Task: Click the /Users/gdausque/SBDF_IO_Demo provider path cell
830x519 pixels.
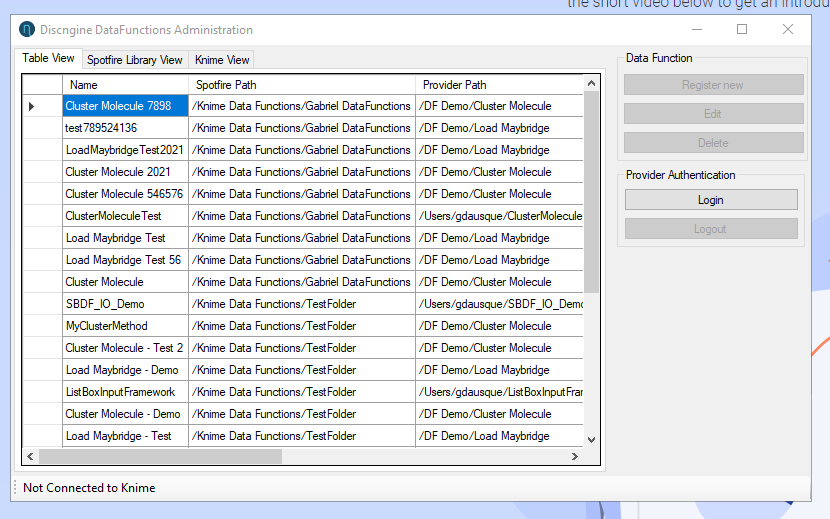Action: [500, 304]
